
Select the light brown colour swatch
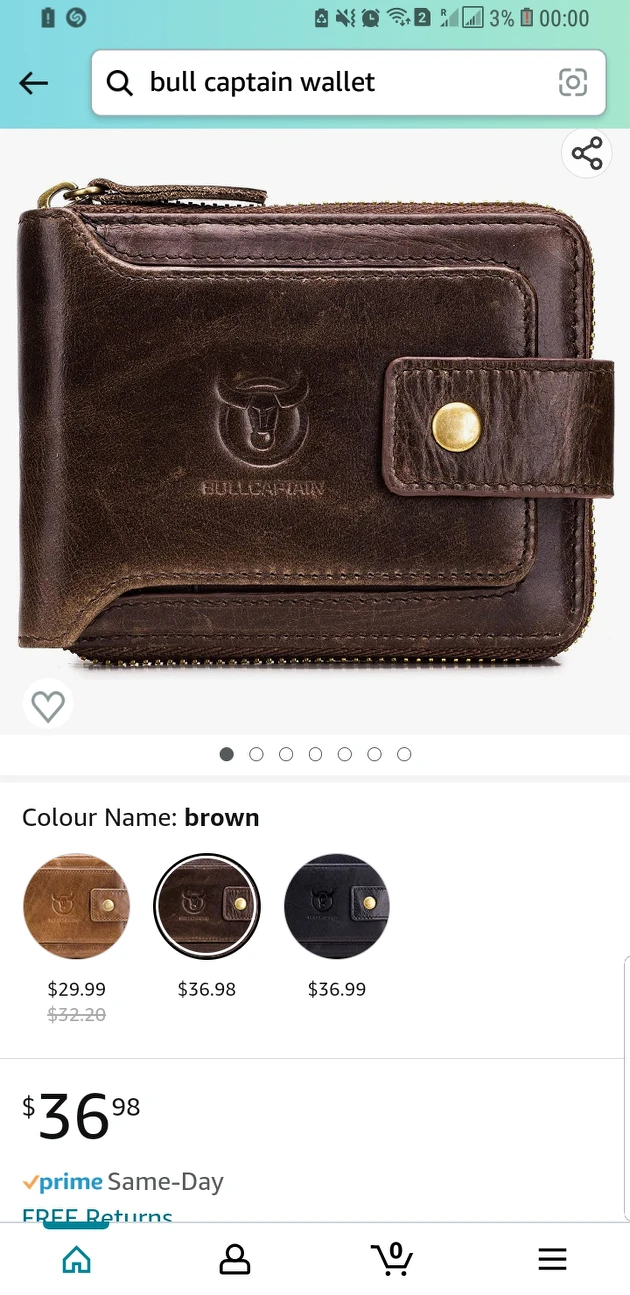click(x=77, y=907)
